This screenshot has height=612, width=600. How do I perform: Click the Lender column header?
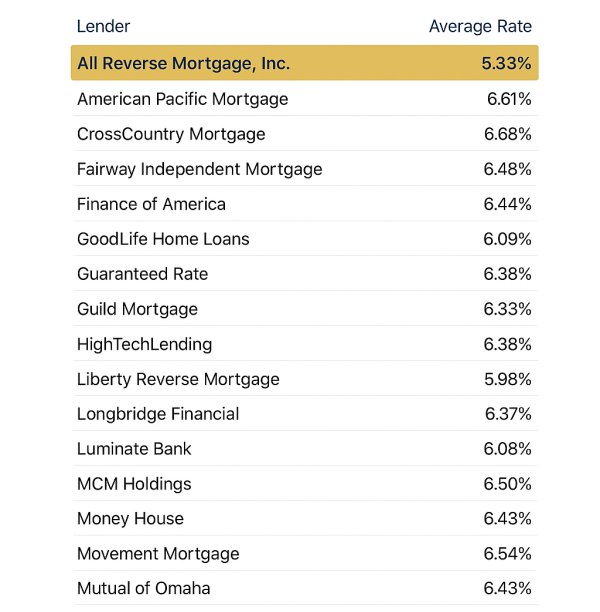[x=103, y=26]
